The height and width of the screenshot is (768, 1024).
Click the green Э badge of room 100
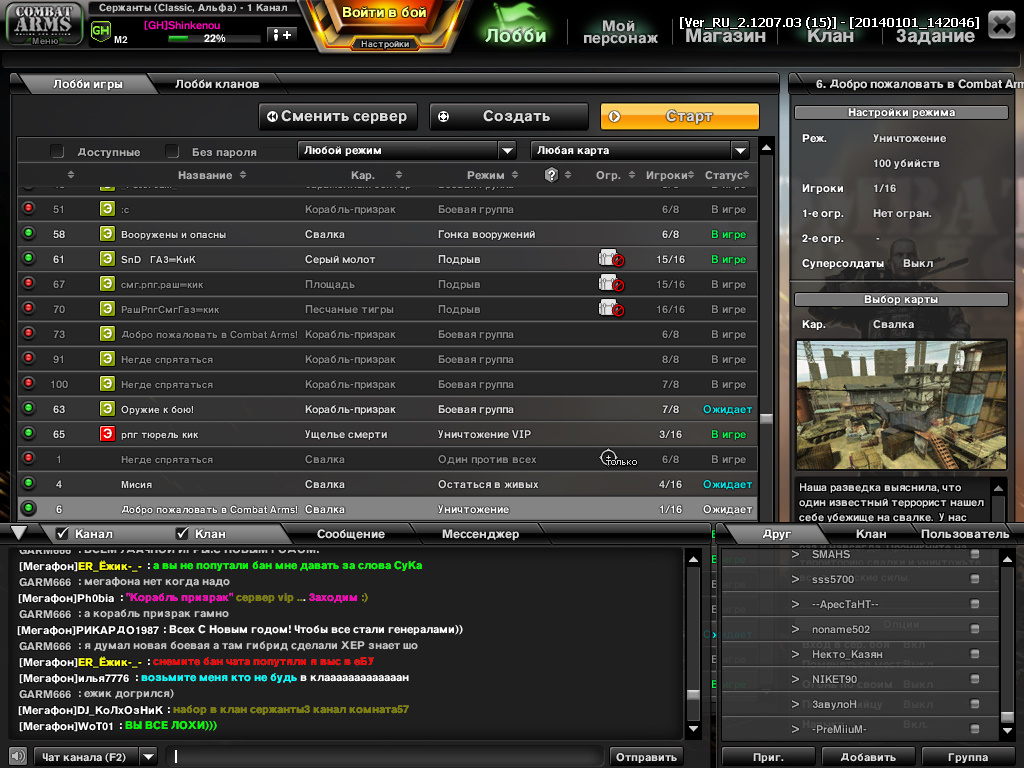[x=107, y=384]
